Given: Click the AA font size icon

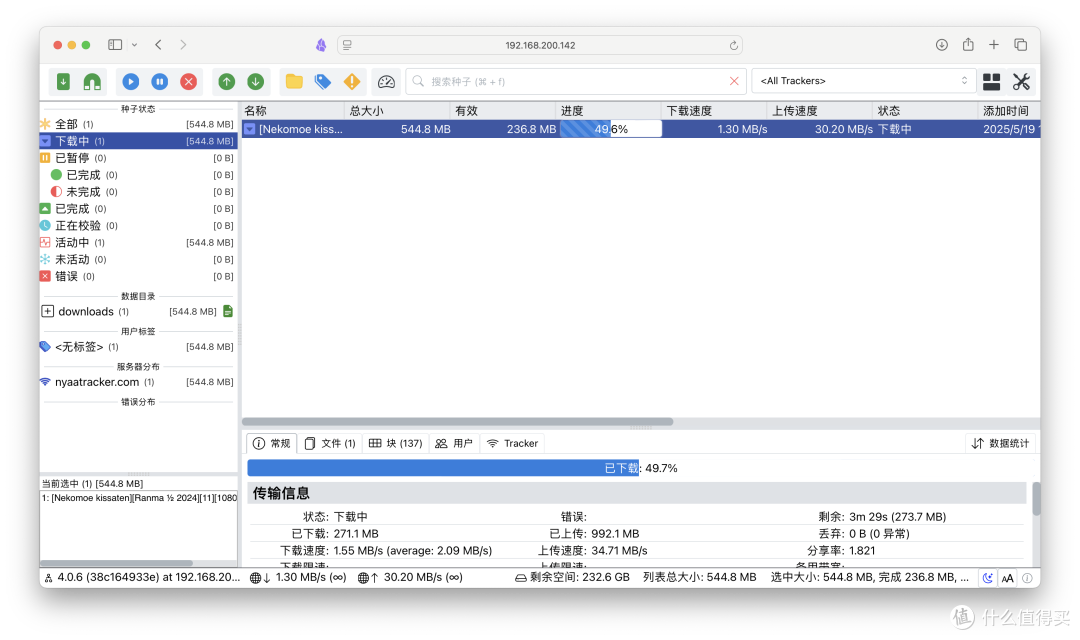Looking at the screenshot, I should [1008, 578].
